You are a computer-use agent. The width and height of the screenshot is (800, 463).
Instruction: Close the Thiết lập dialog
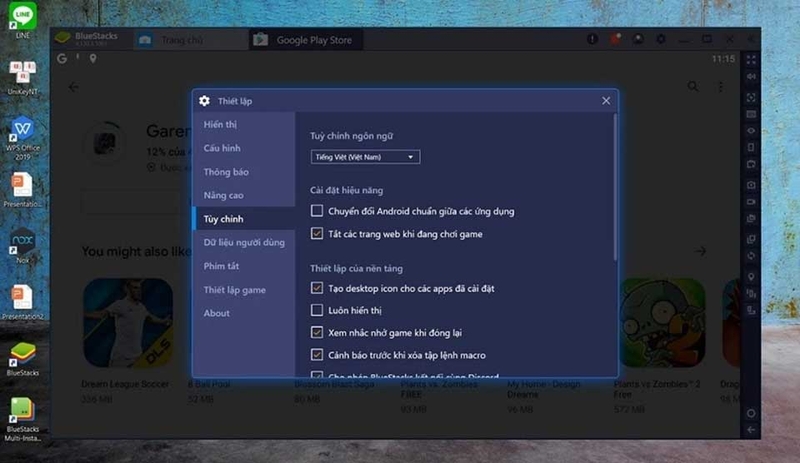(x=606, y=101)
